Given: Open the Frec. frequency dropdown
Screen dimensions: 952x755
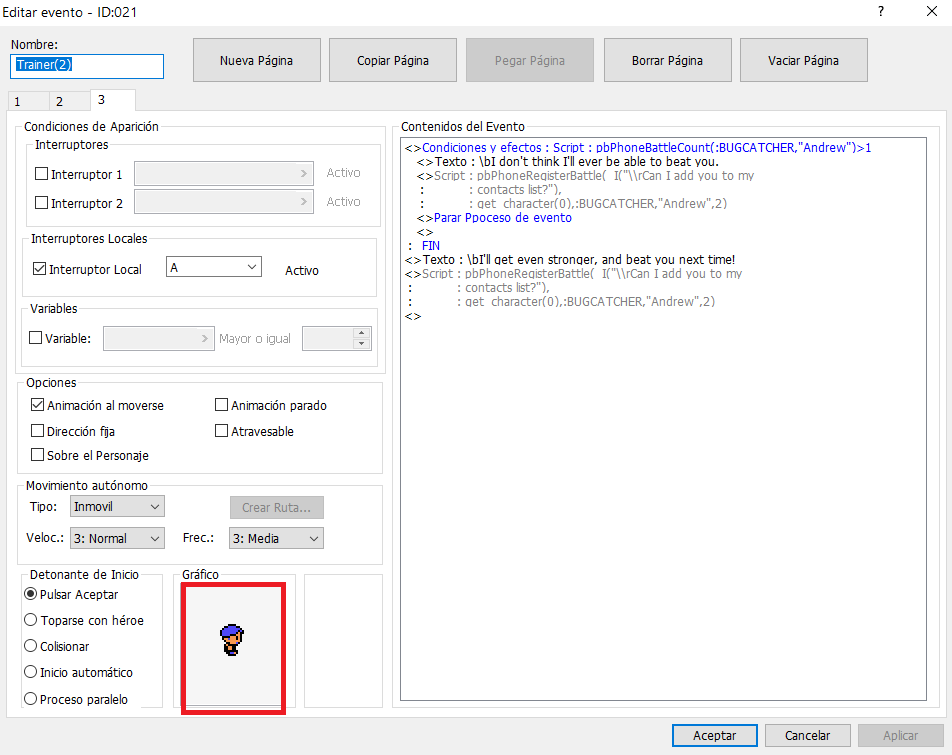Looking at the screenshot, I should (x=276, y=538).
